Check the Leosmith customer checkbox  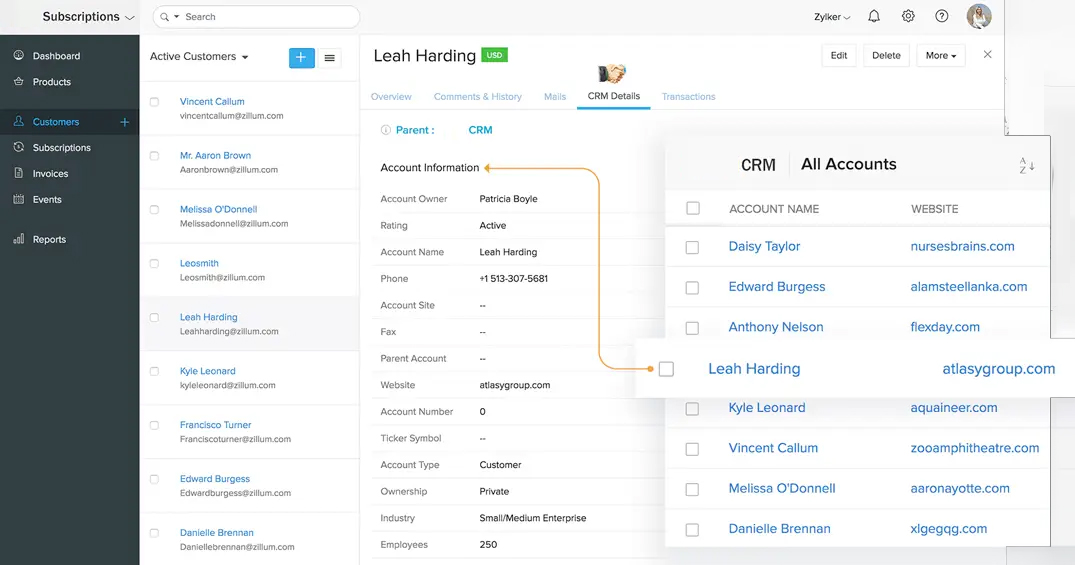(154, 263)
